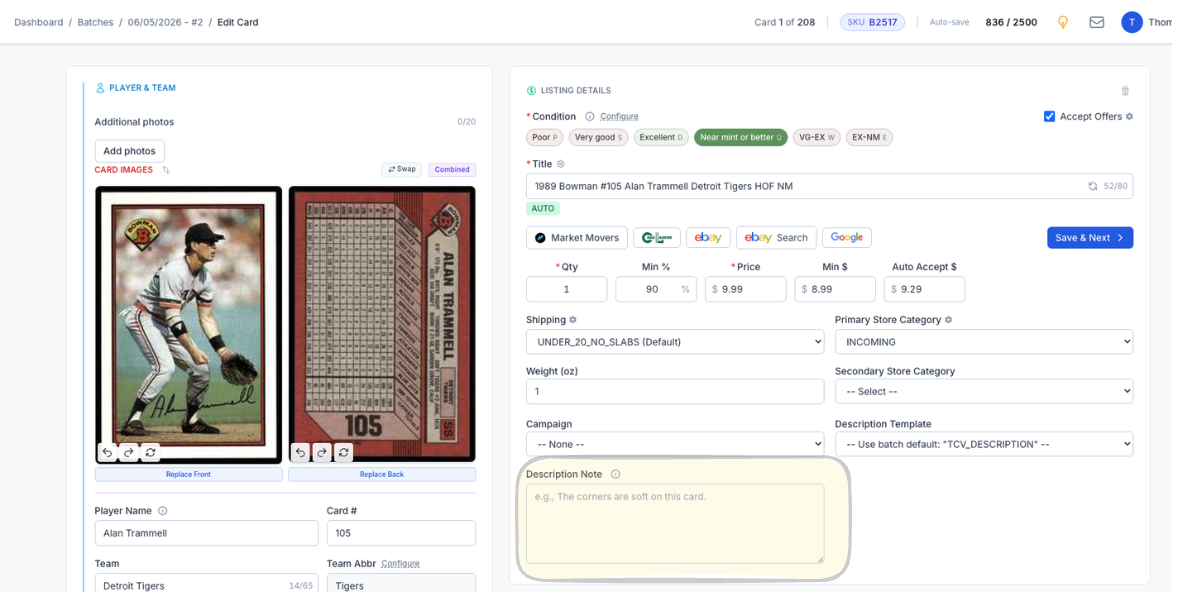Toggle the AUTO title badge
1198x610 pixels.
pos(542,208)
